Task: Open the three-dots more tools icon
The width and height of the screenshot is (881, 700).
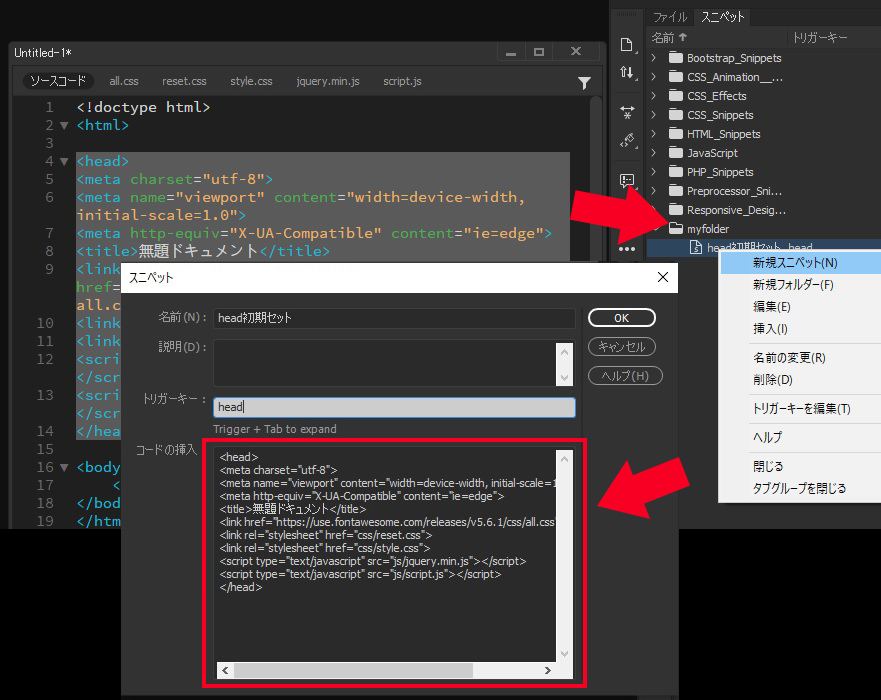Action: click(x=627, y=248)
